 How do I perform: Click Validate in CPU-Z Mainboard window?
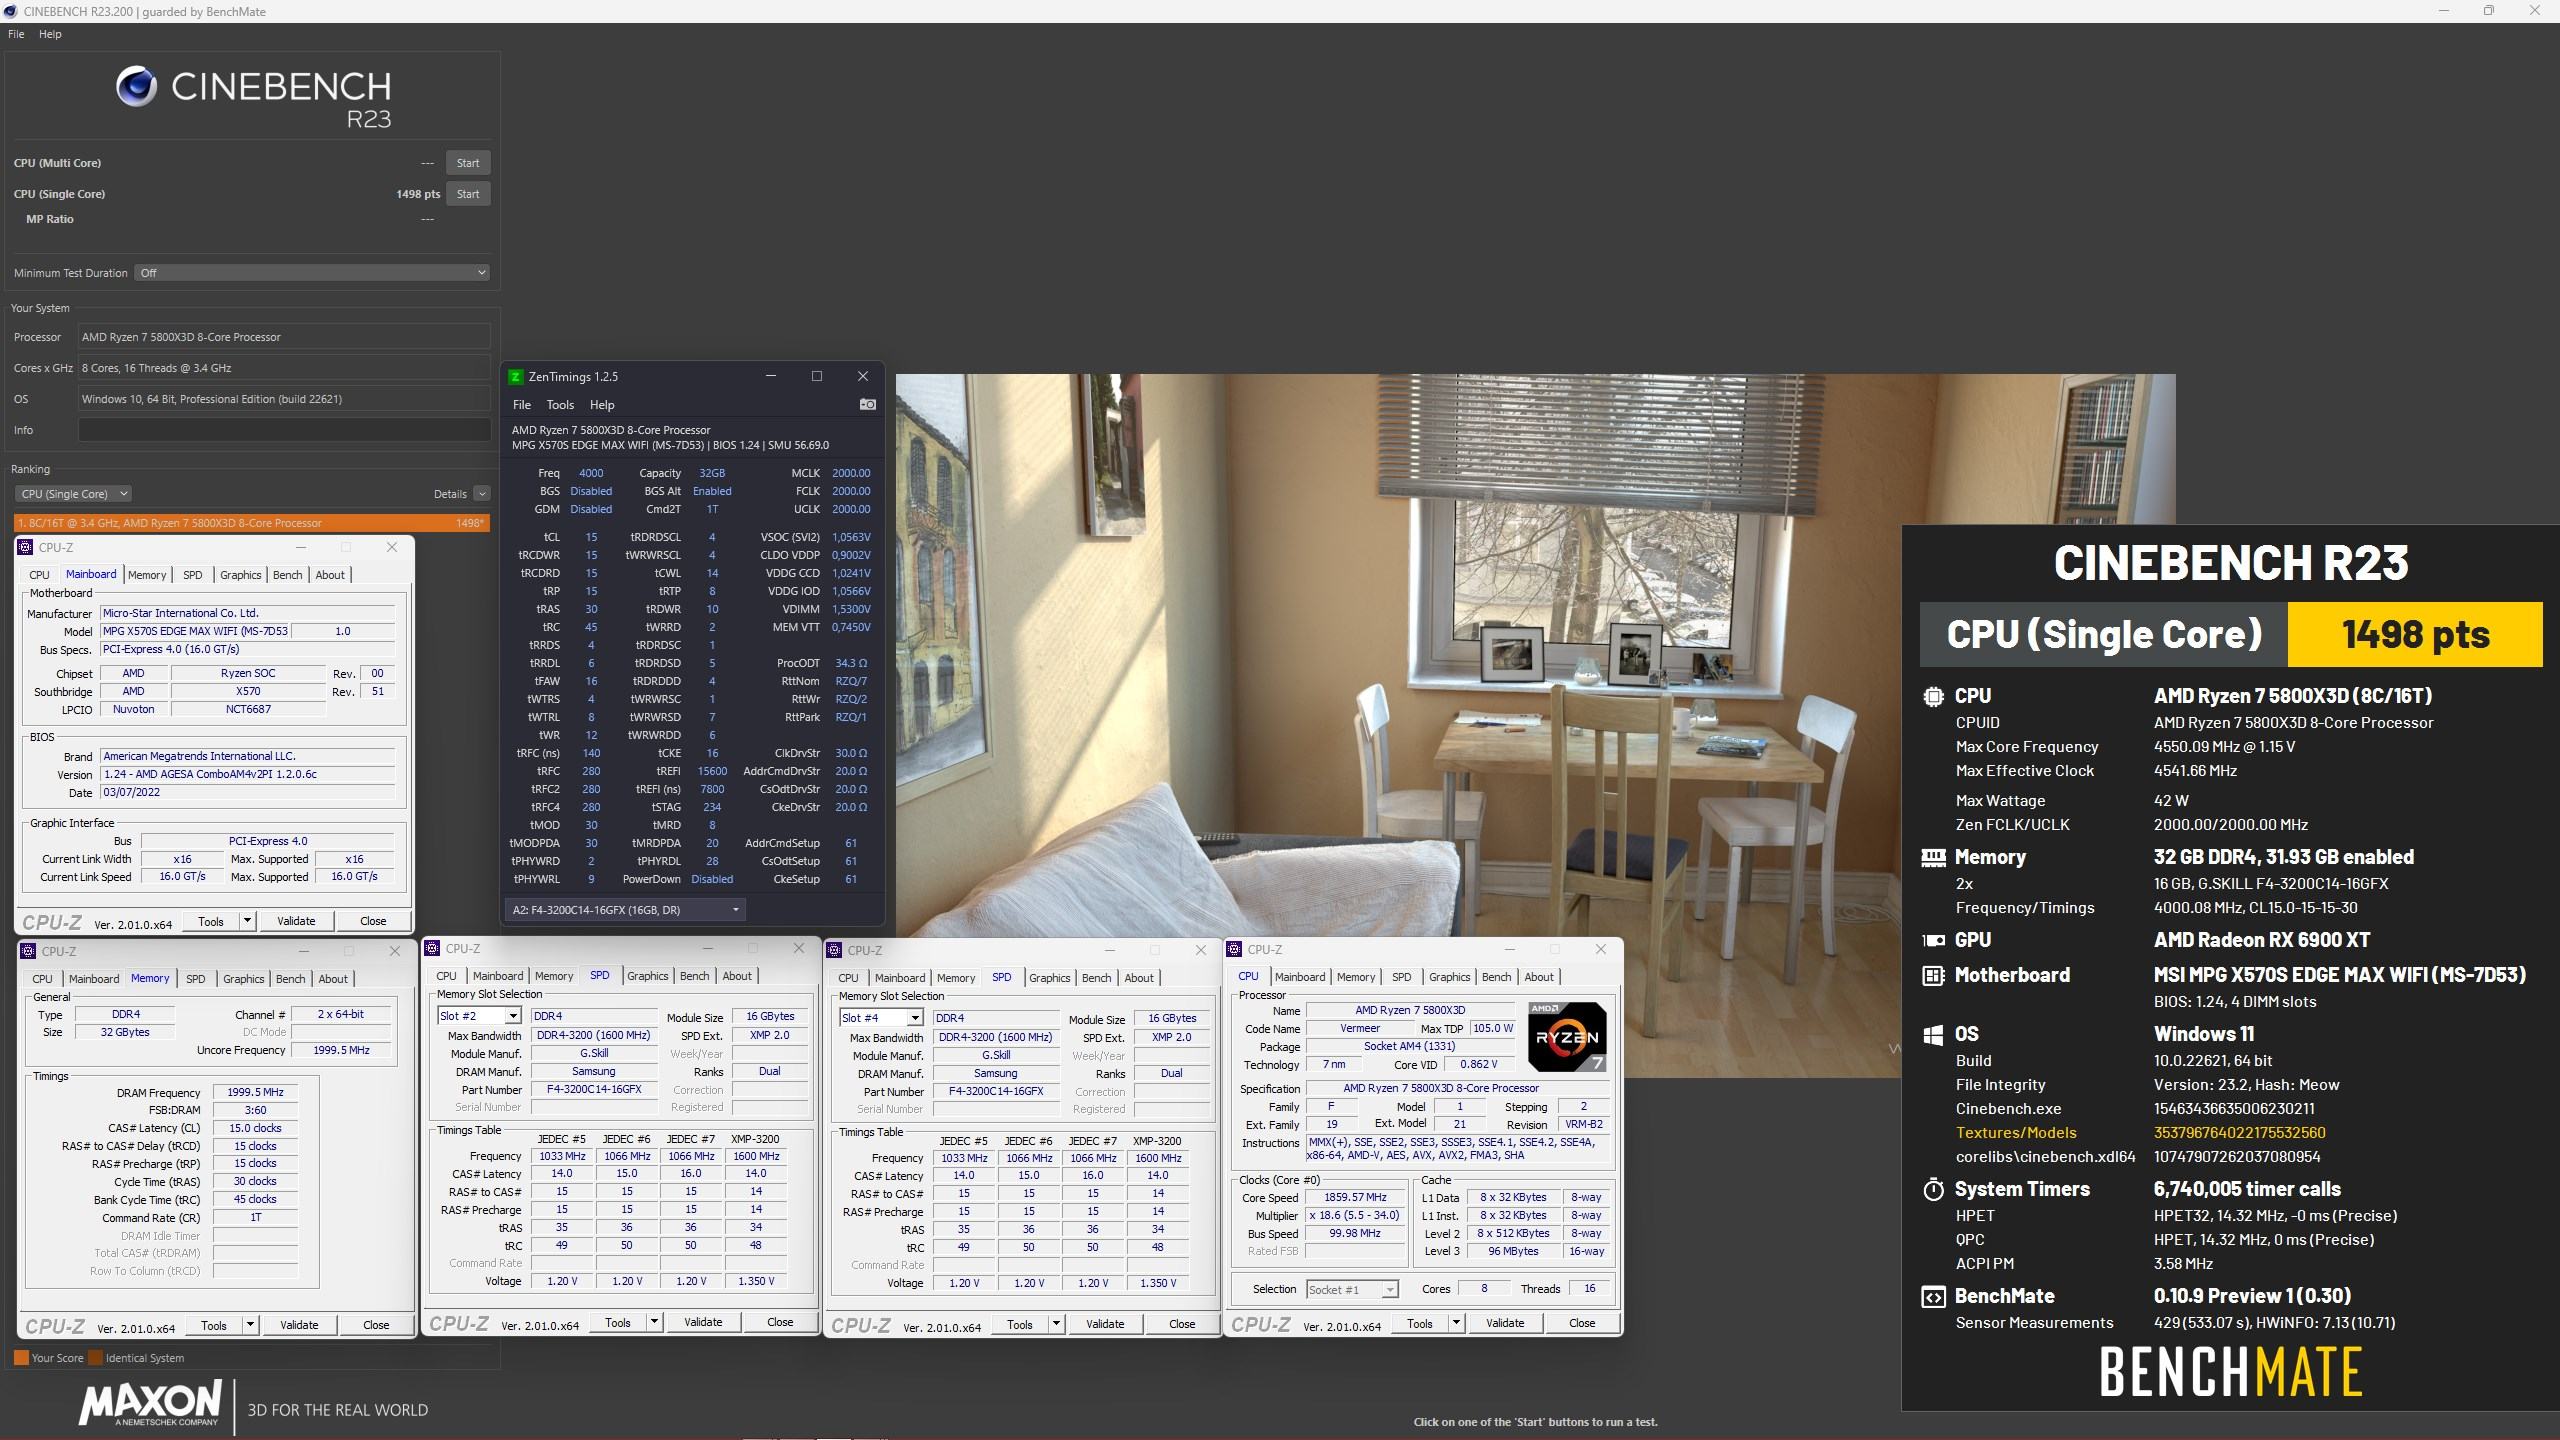click(296, 921)
